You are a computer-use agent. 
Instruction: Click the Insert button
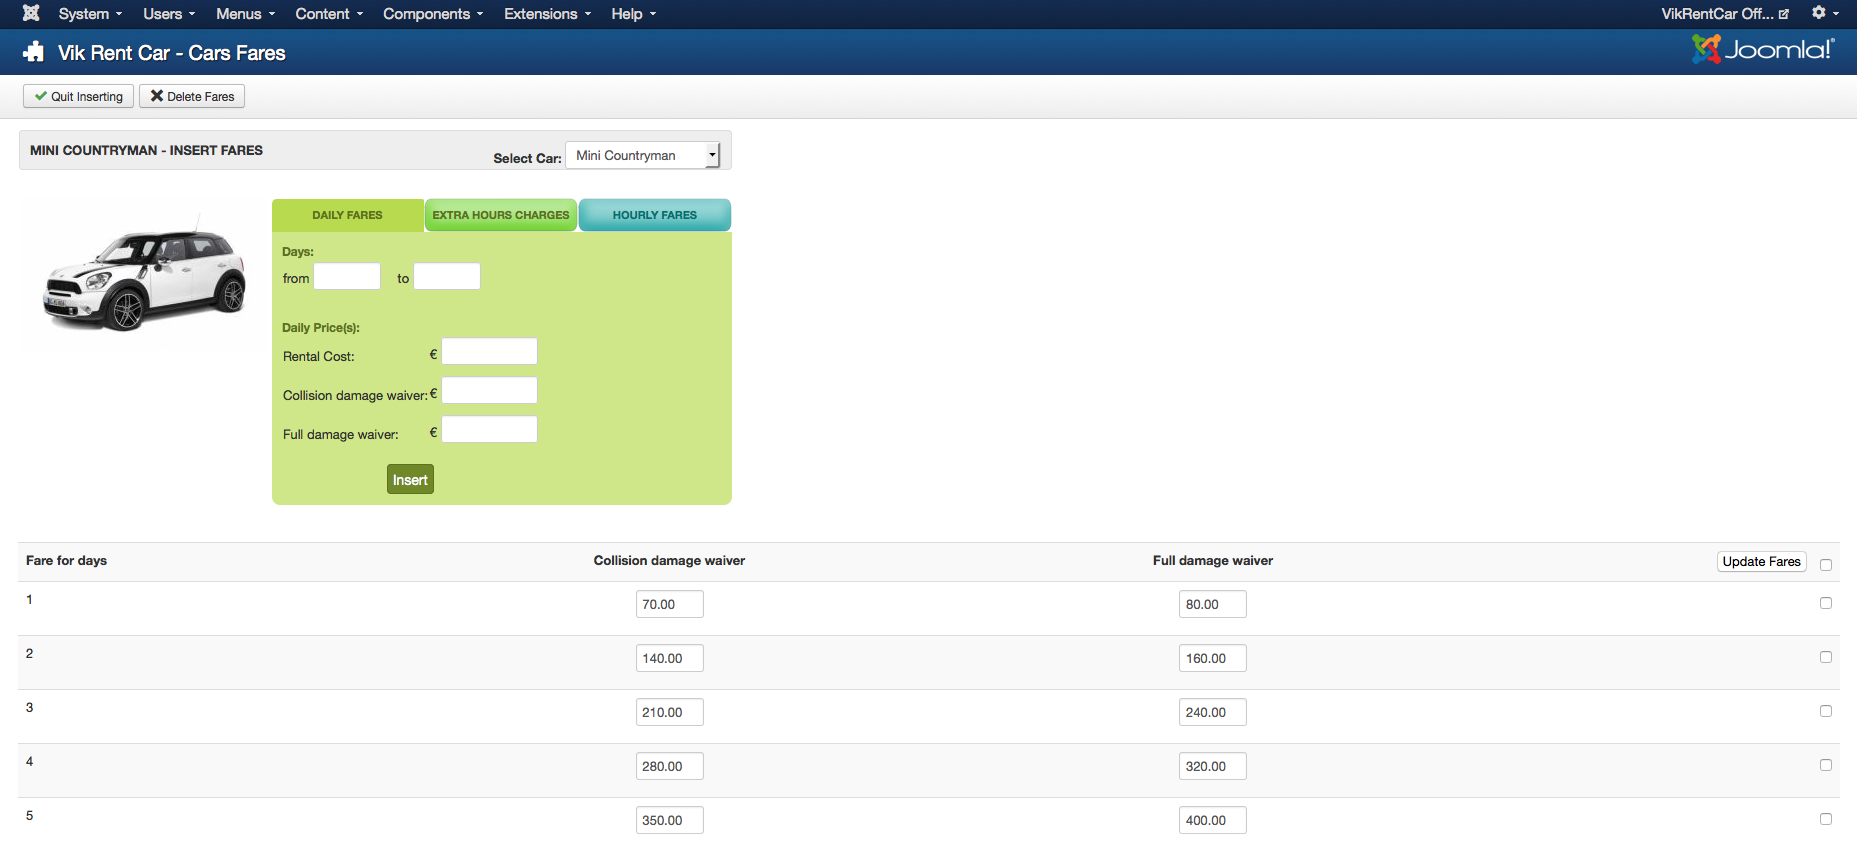410,479
